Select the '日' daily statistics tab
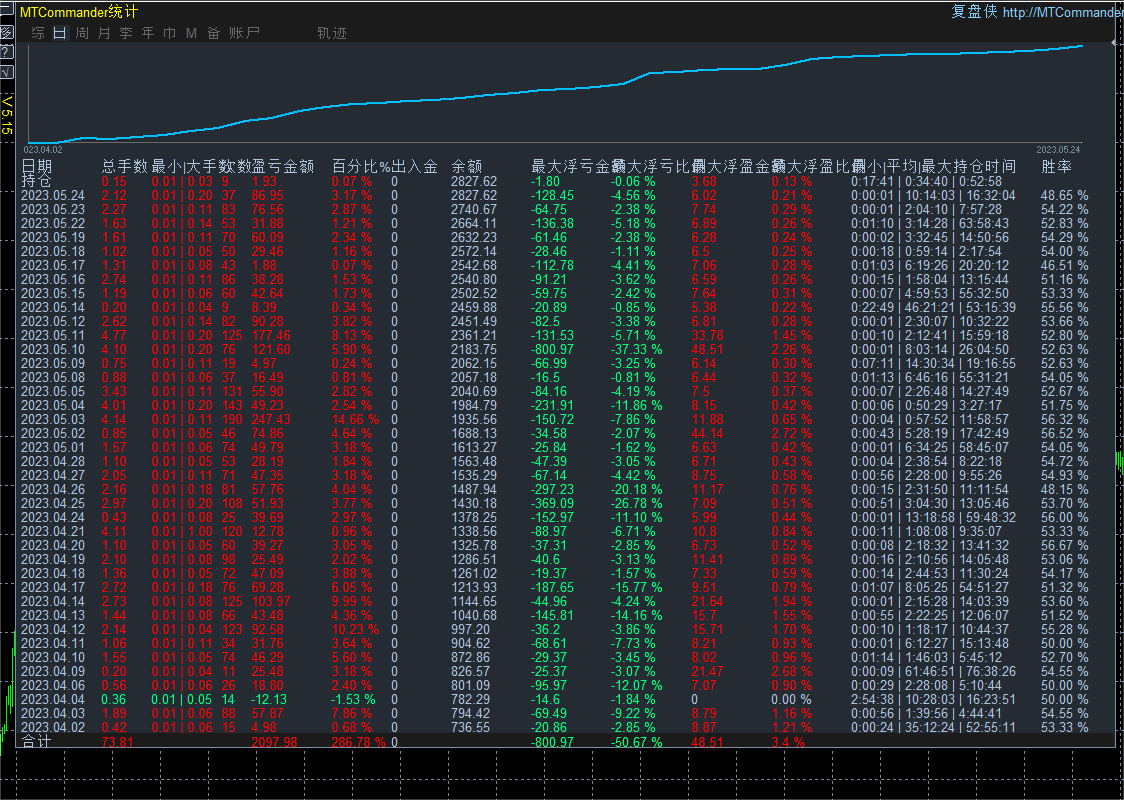This screenshot has width=1124, height=800. (x=60, y=33)
